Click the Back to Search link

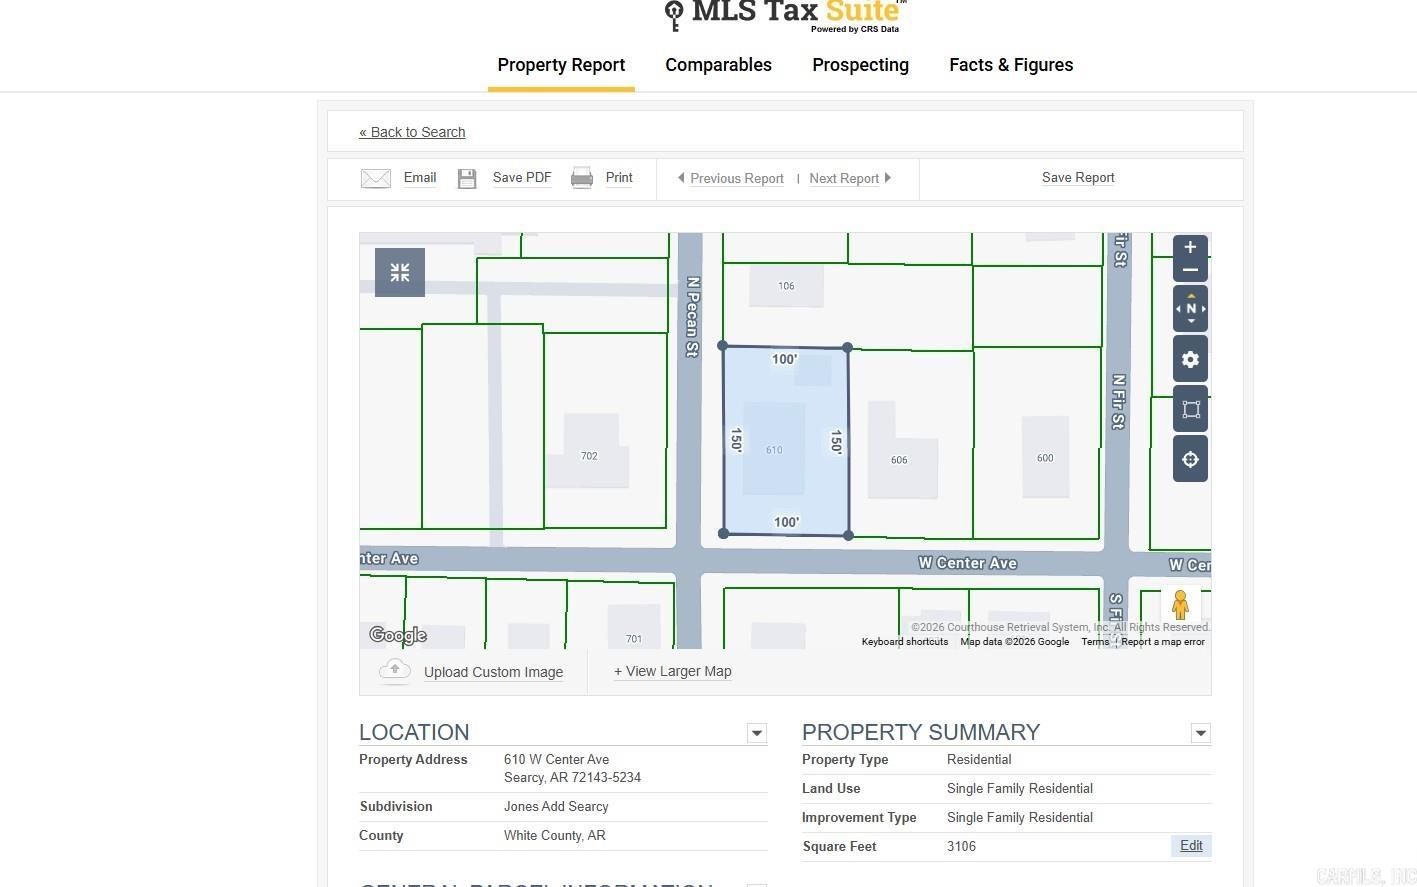[x=412, y=132]
